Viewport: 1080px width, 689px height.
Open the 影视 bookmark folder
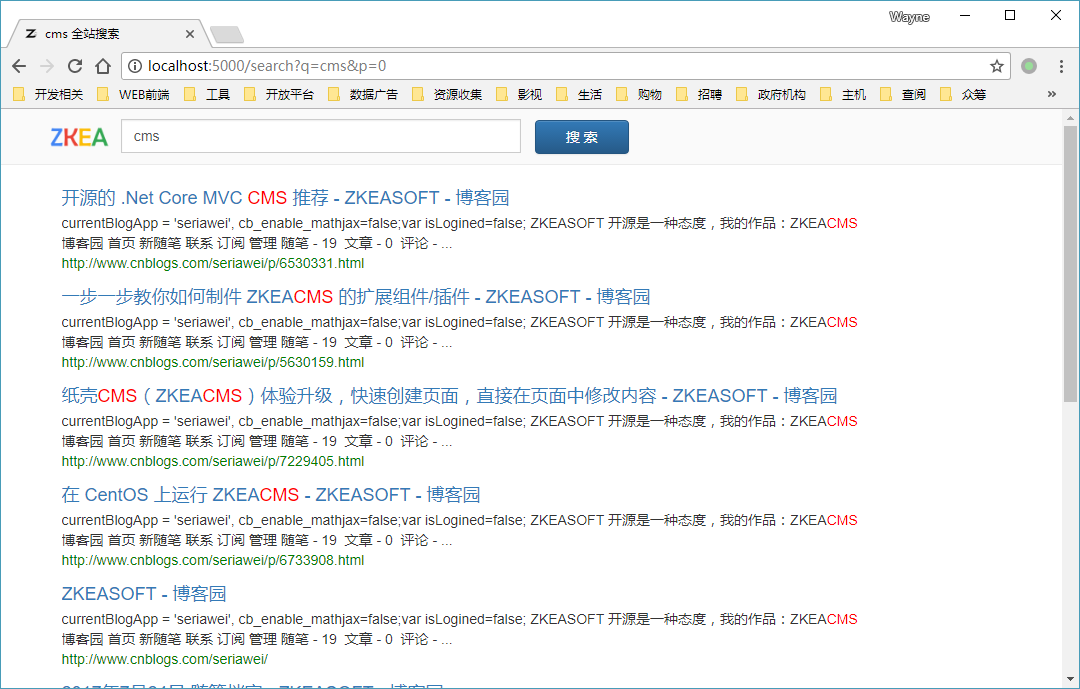519,94
